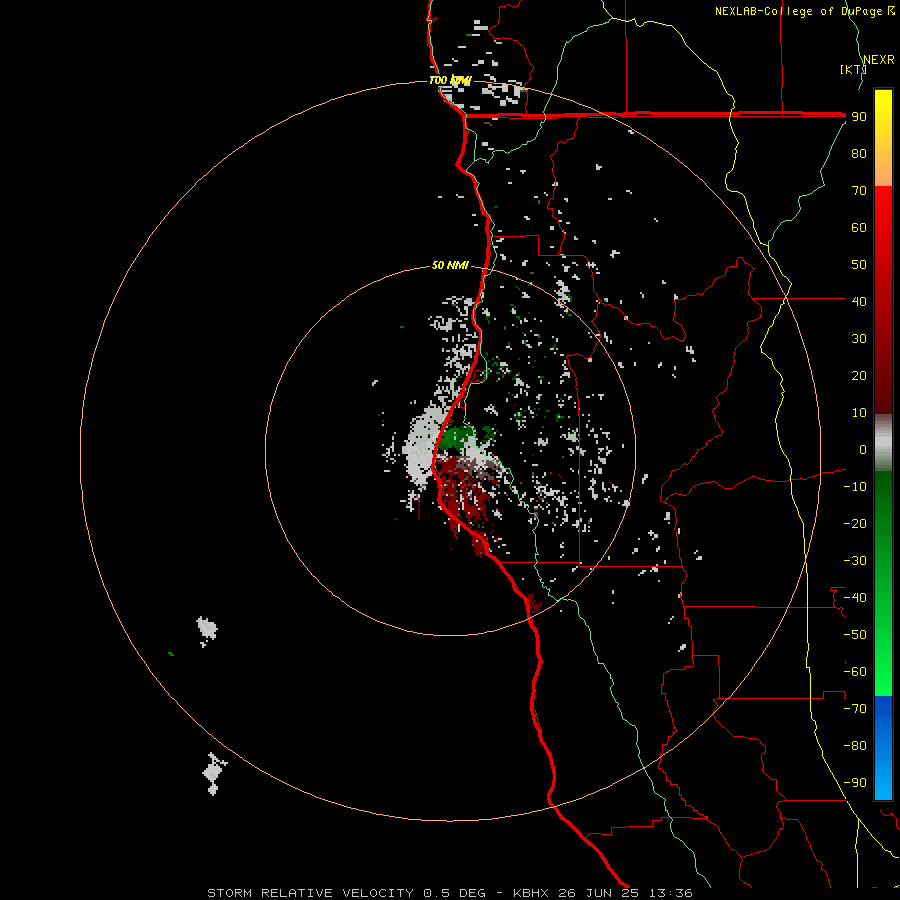This screenshot has height=900, width=900.
Task: Click the positive 50 scale value
Action: click(859, 265)
